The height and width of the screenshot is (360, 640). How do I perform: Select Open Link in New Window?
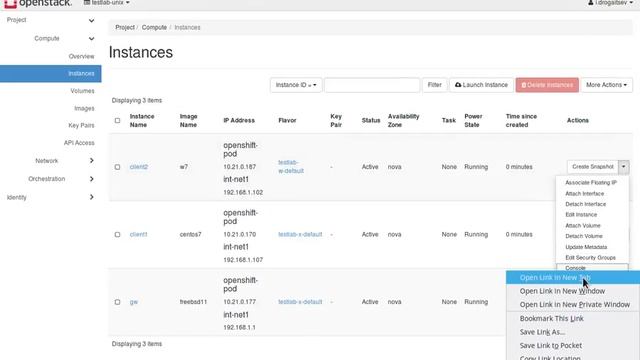pyautogui.click(x=573, y=291)
